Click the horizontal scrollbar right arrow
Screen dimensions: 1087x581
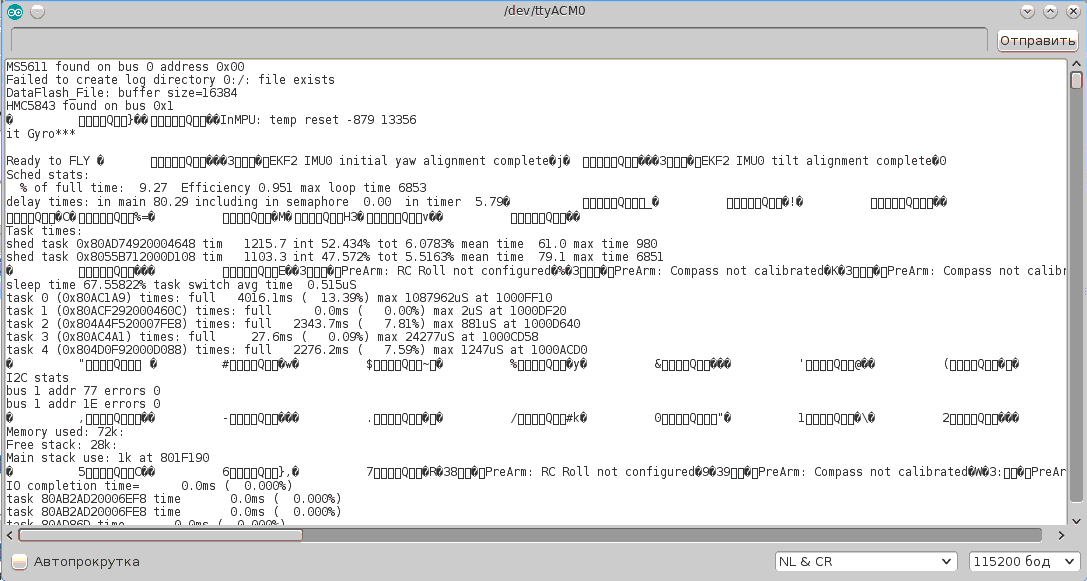[1061, 535]
